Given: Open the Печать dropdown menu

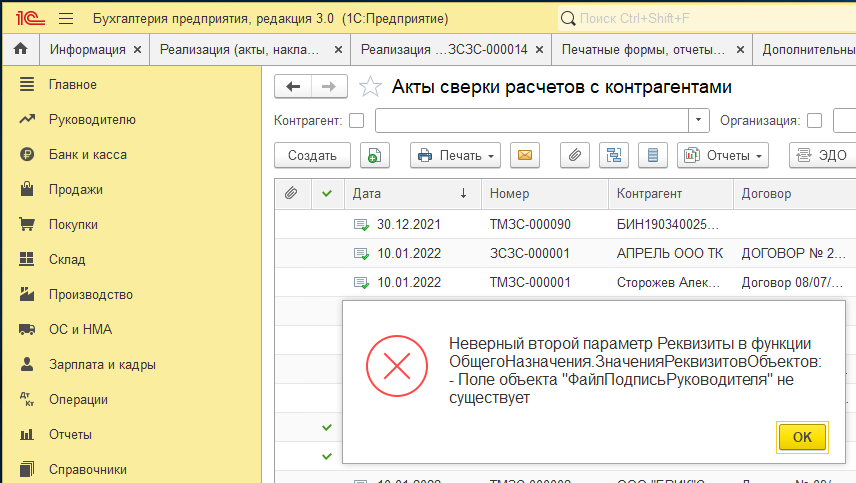Looking at the screenshot, I should coord(455,156).
